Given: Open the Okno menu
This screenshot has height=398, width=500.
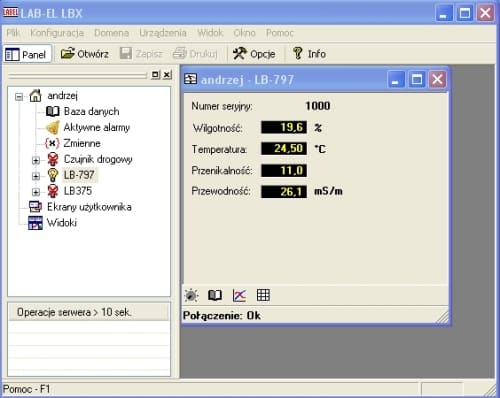Looking at the screenshot, I should (244, 33).
